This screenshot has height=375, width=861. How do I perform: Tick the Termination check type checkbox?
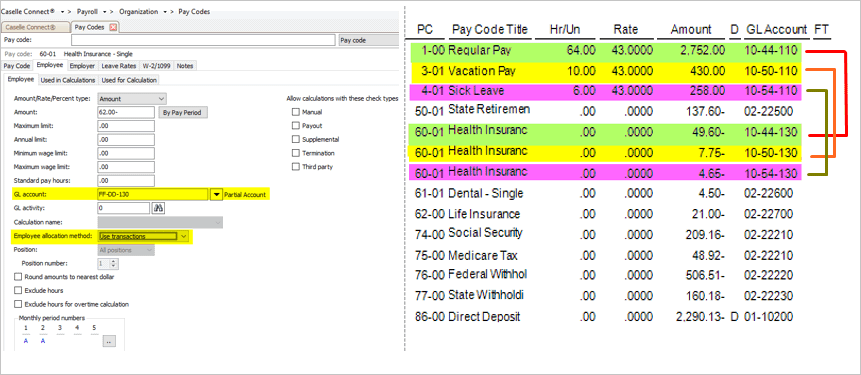(296, 153)
